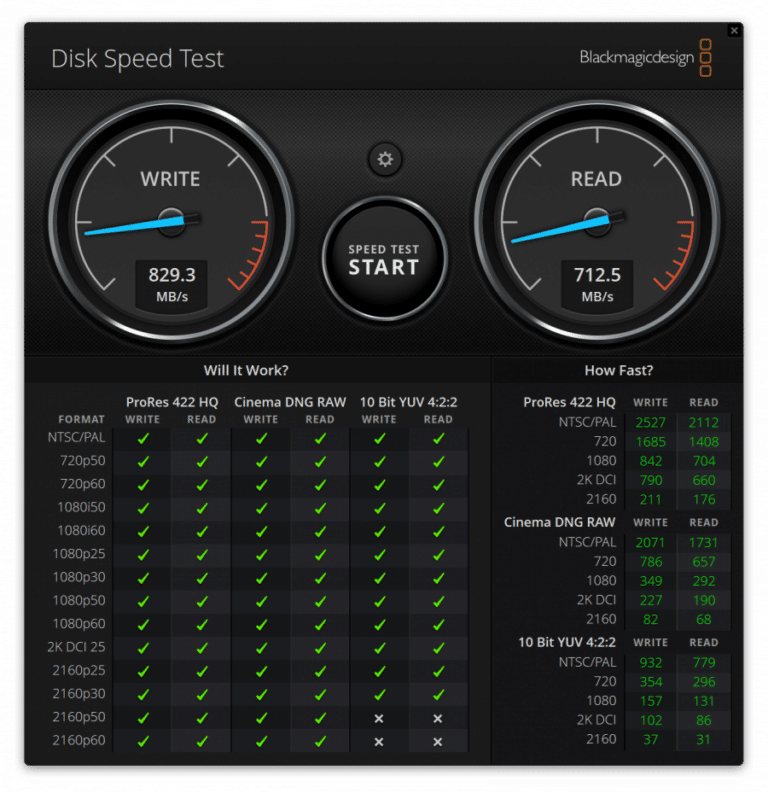
Task: Click the 1080i50 10 Bit YUV write checkmark
Action: 379,508
